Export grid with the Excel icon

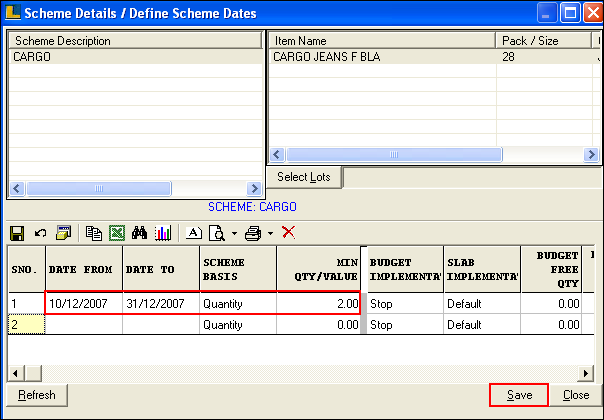click(117, 234)
